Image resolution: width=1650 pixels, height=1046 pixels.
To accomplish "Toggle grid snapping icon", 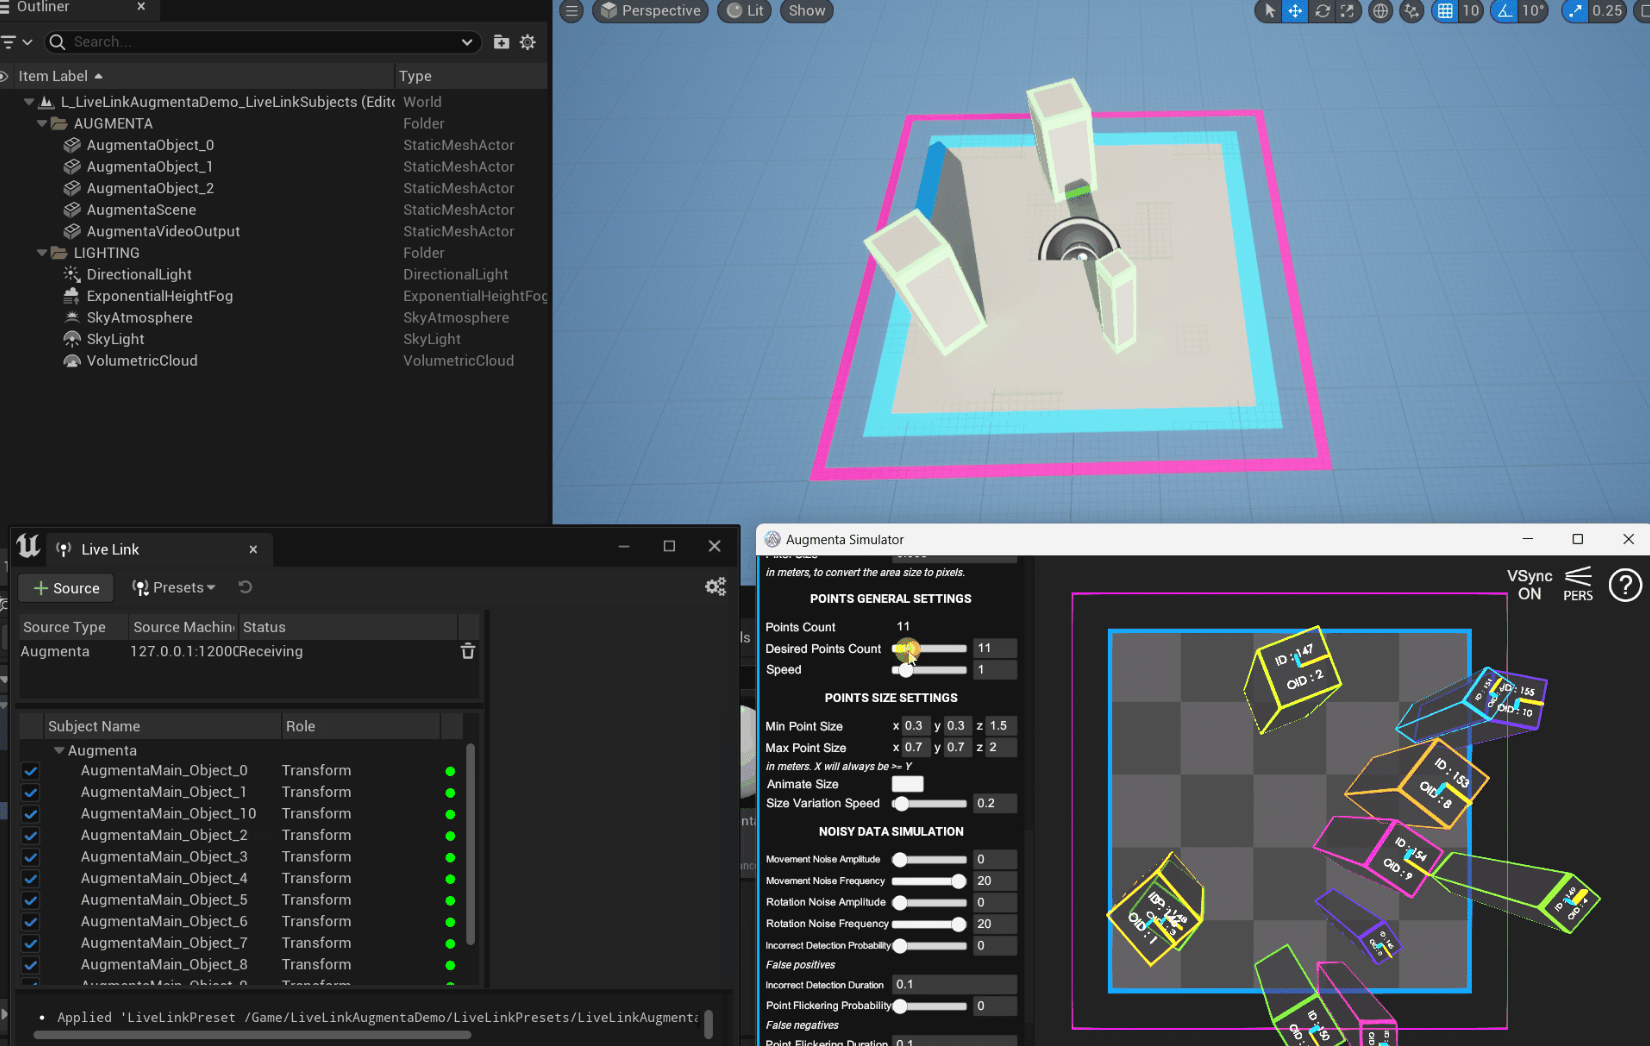I will [x=1445, y=11].
